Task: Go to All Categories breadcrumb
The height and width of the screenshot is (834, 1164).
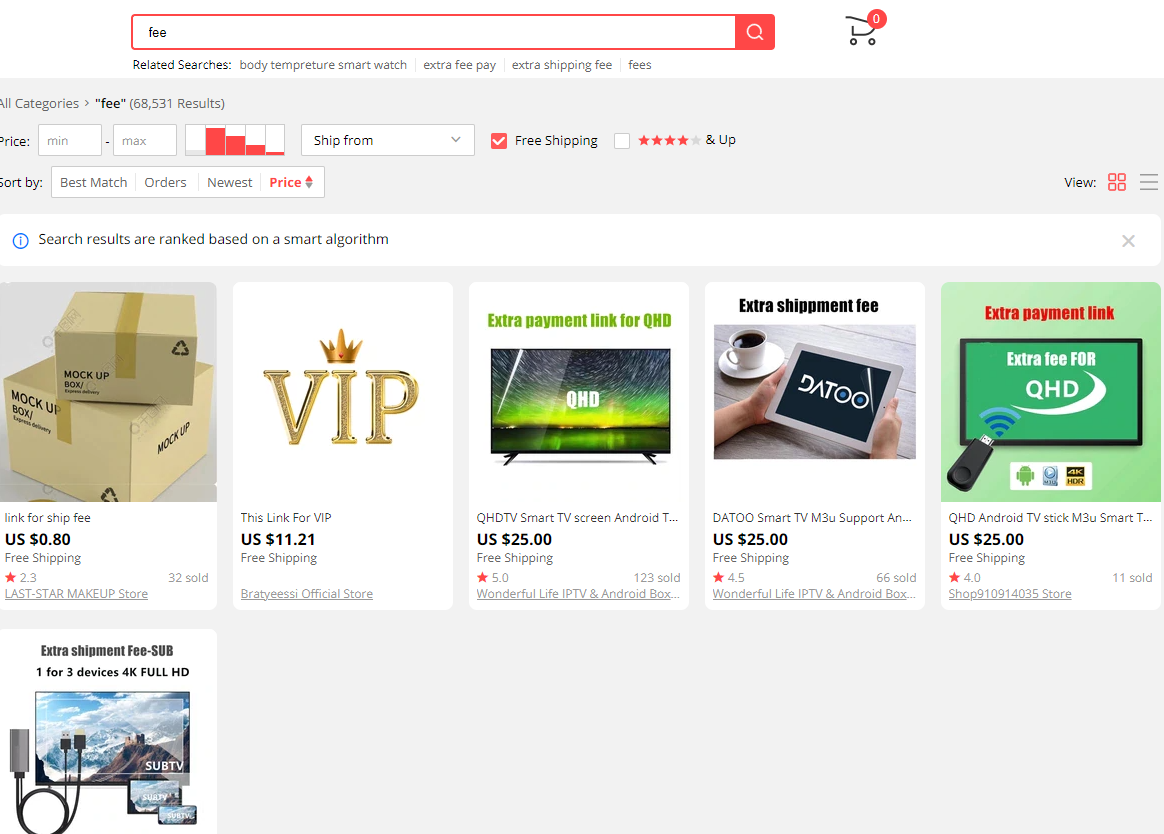Action: (x=39, y=103)
